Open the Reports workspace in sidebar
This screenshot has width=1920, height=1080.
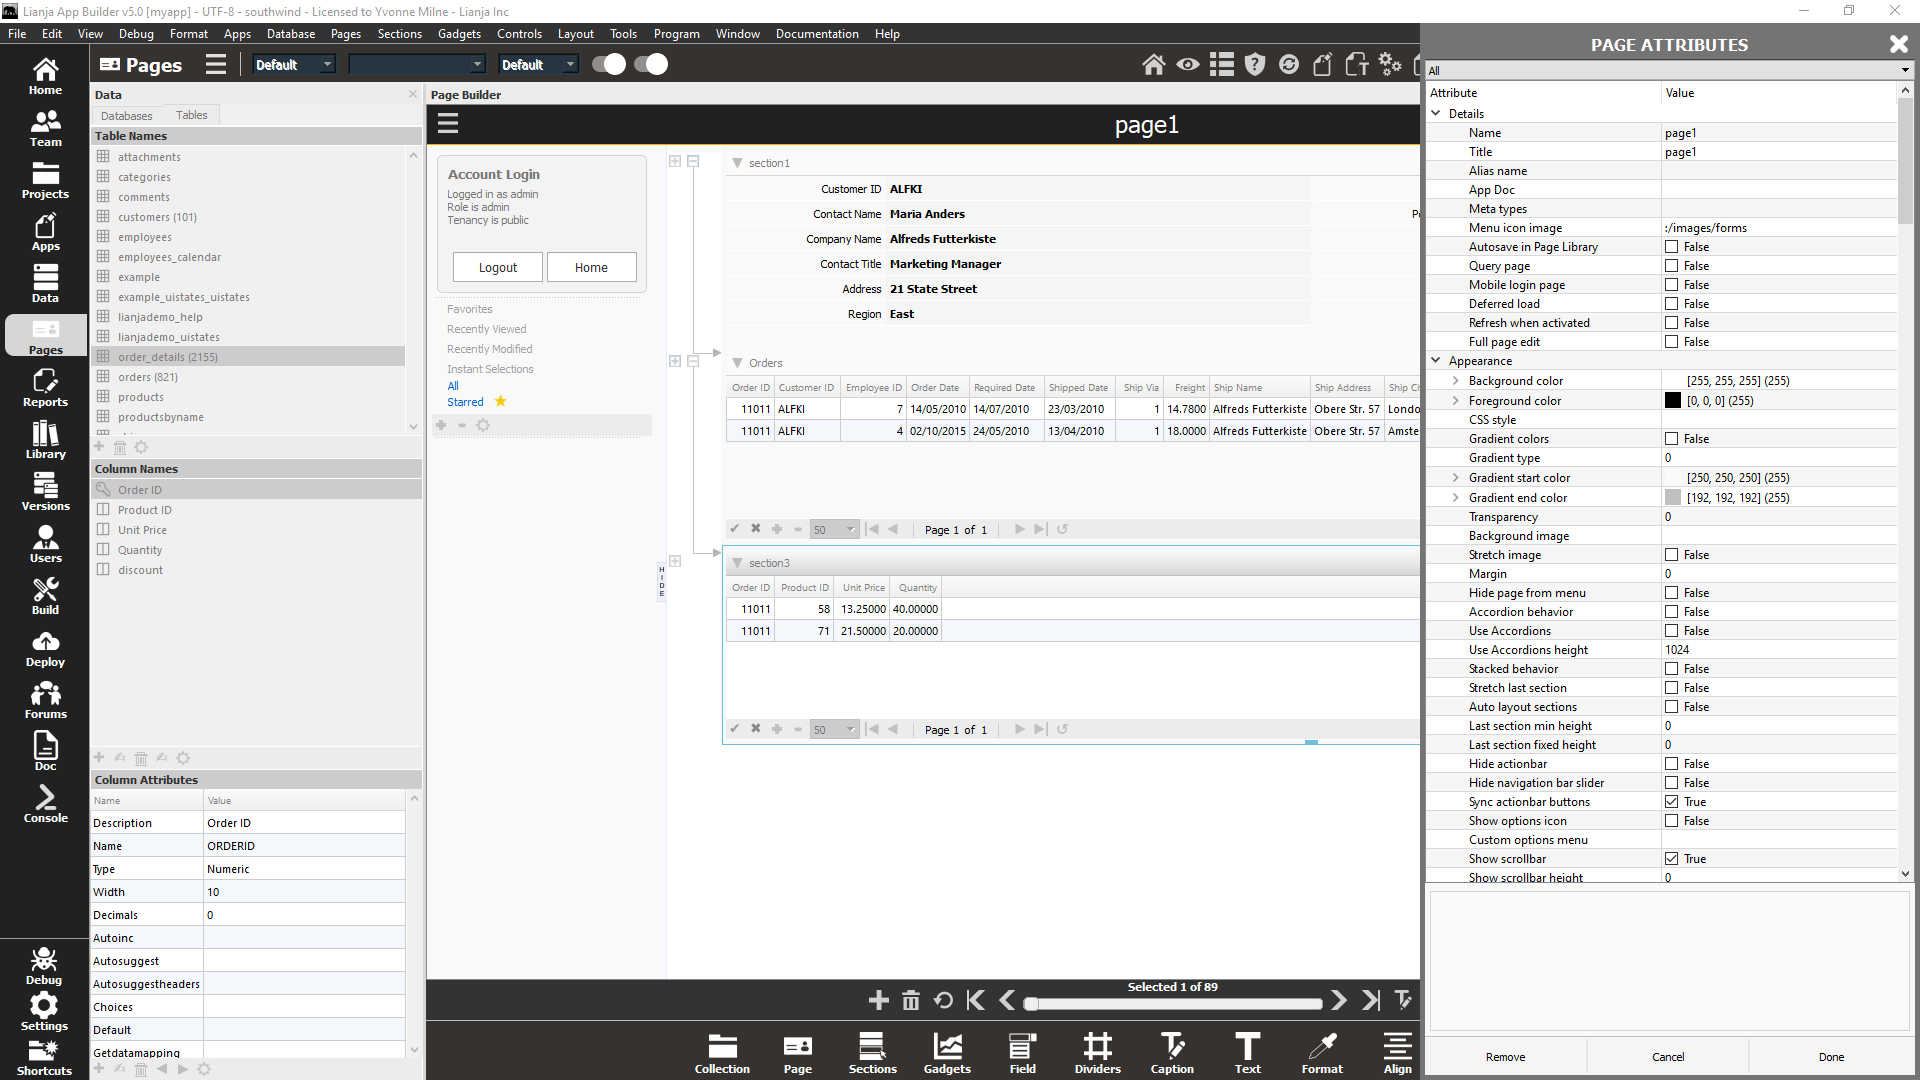pos(45,388)
